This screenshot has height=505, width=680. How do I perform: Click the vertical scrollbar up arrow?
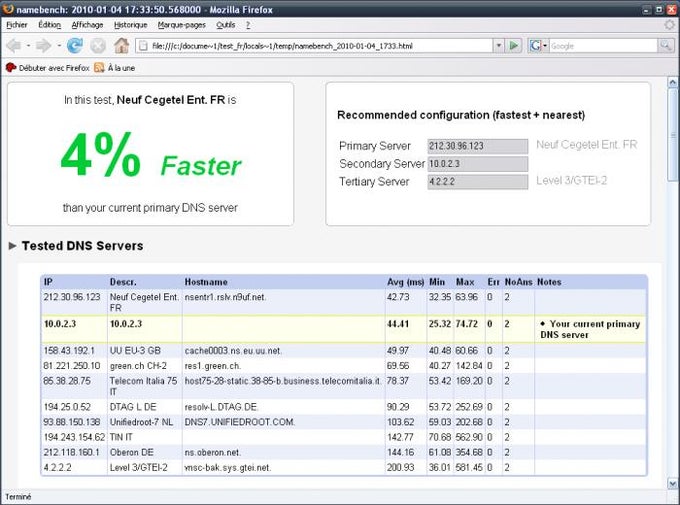click(673, 82)
